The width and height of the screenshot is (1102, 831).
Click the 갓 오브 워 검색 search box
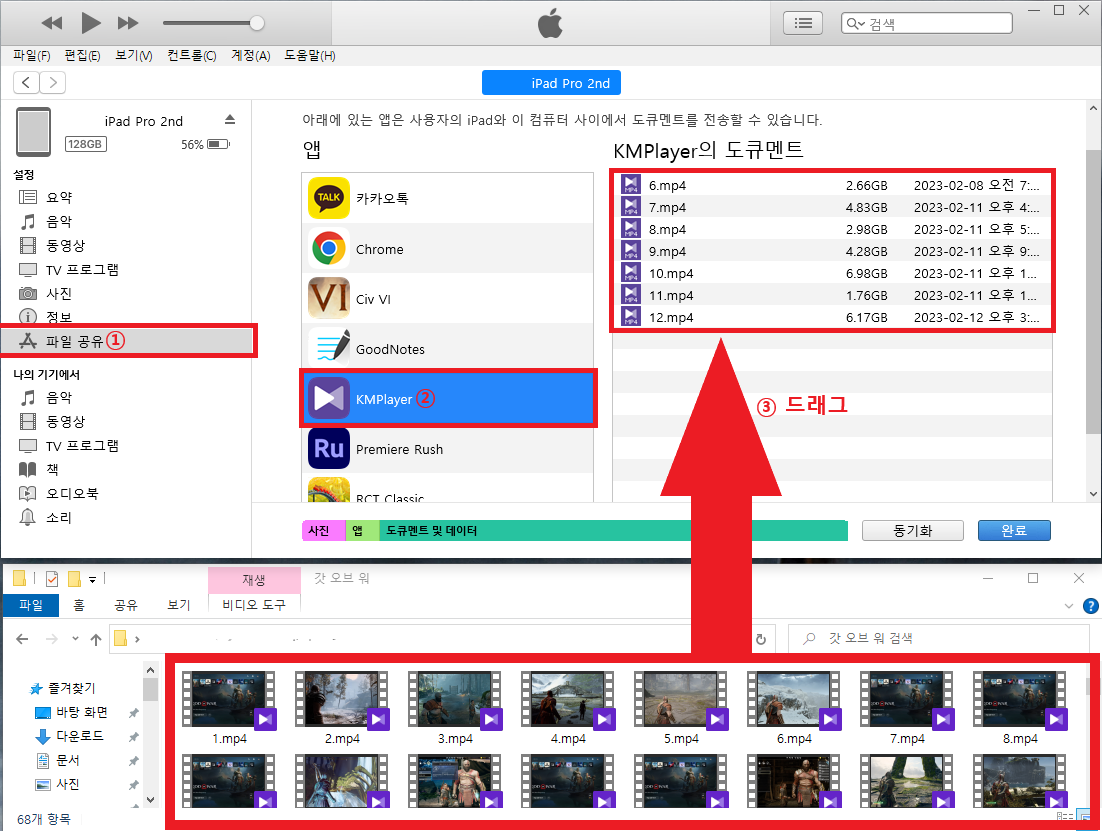pyautogui.click(x=938, y=638)
